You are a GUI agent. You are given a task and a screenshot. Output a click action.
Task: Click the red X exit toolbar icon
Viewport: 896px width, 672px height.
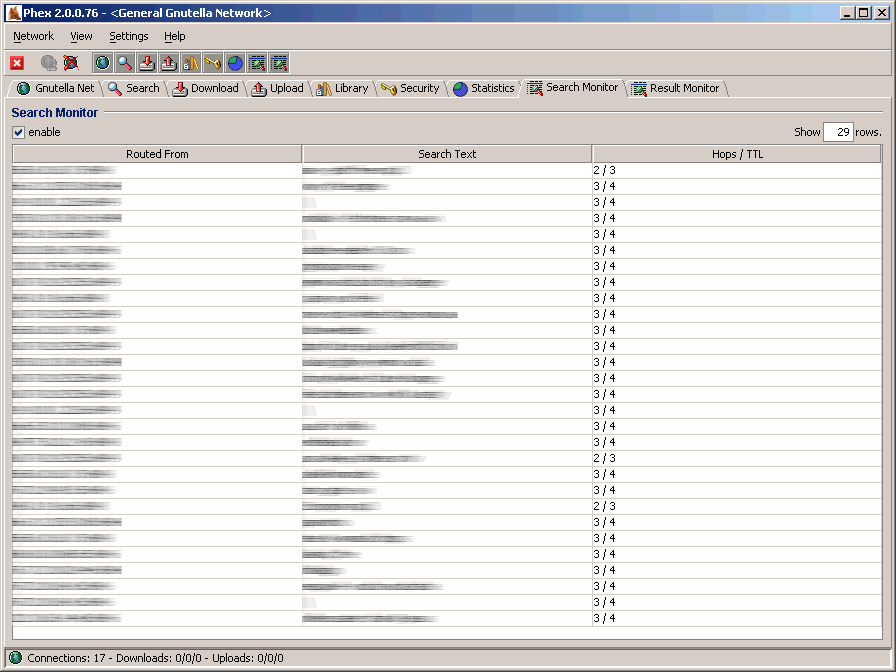pyautogui.click(x=17, y=63)
